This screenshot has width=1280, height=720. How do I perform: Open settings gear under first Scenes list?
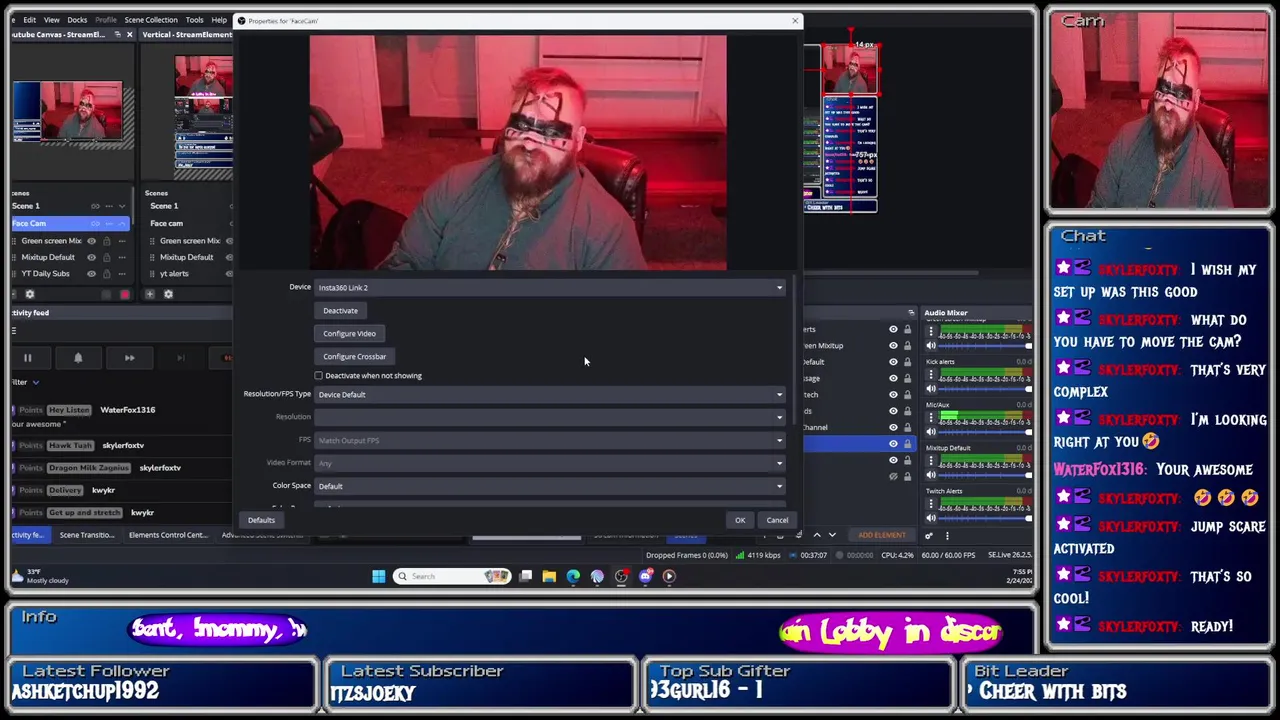point(29,294)
